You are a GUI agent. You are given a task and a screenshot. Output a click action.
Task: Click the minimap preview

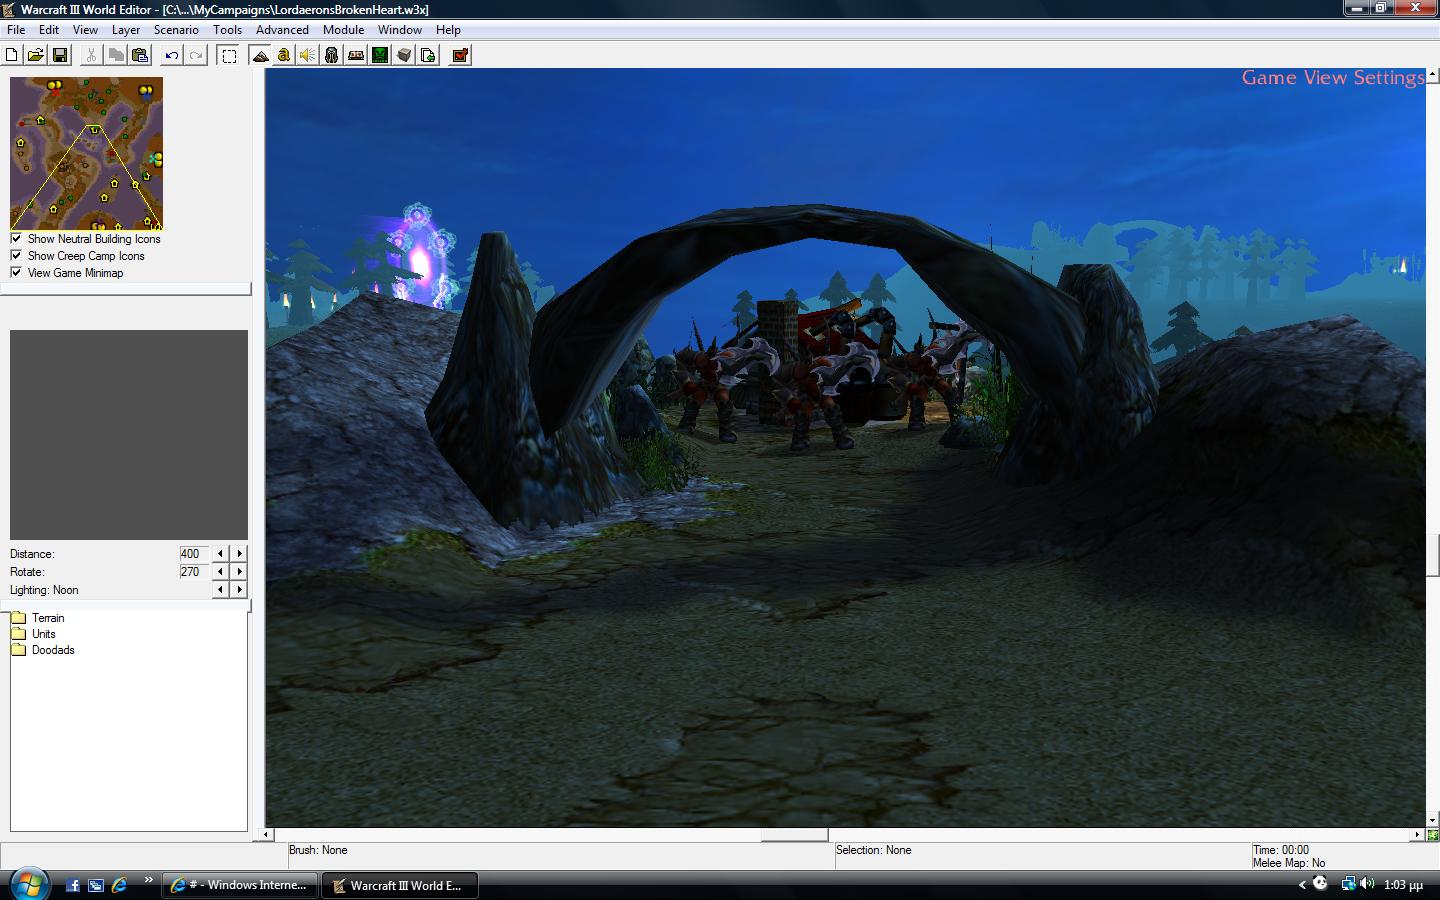click(86, 153)
